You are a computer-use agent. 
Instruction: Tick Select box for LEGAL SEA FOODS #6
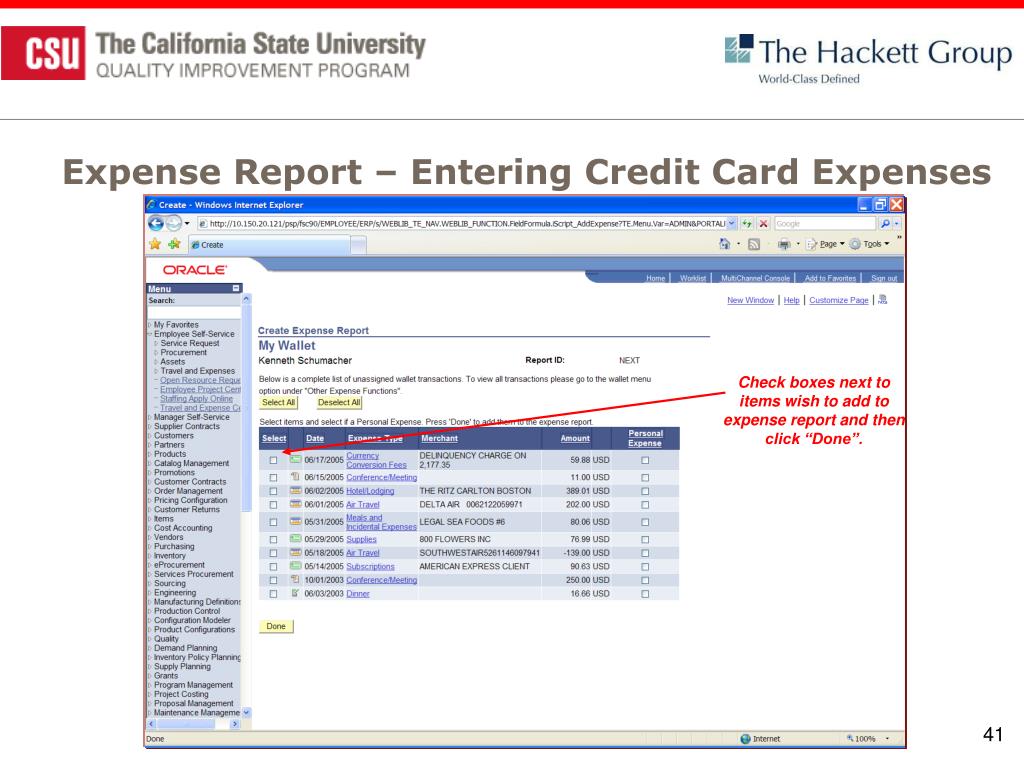click(273, 522)
